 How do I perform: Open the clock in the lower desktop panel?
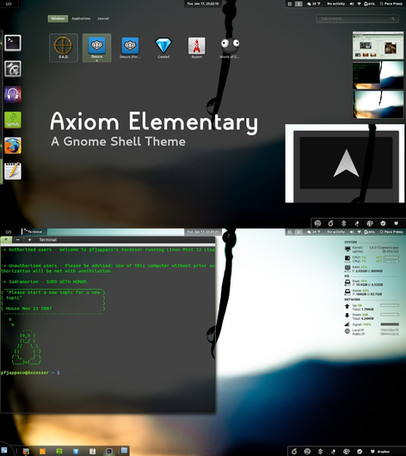tap(203, 232)
